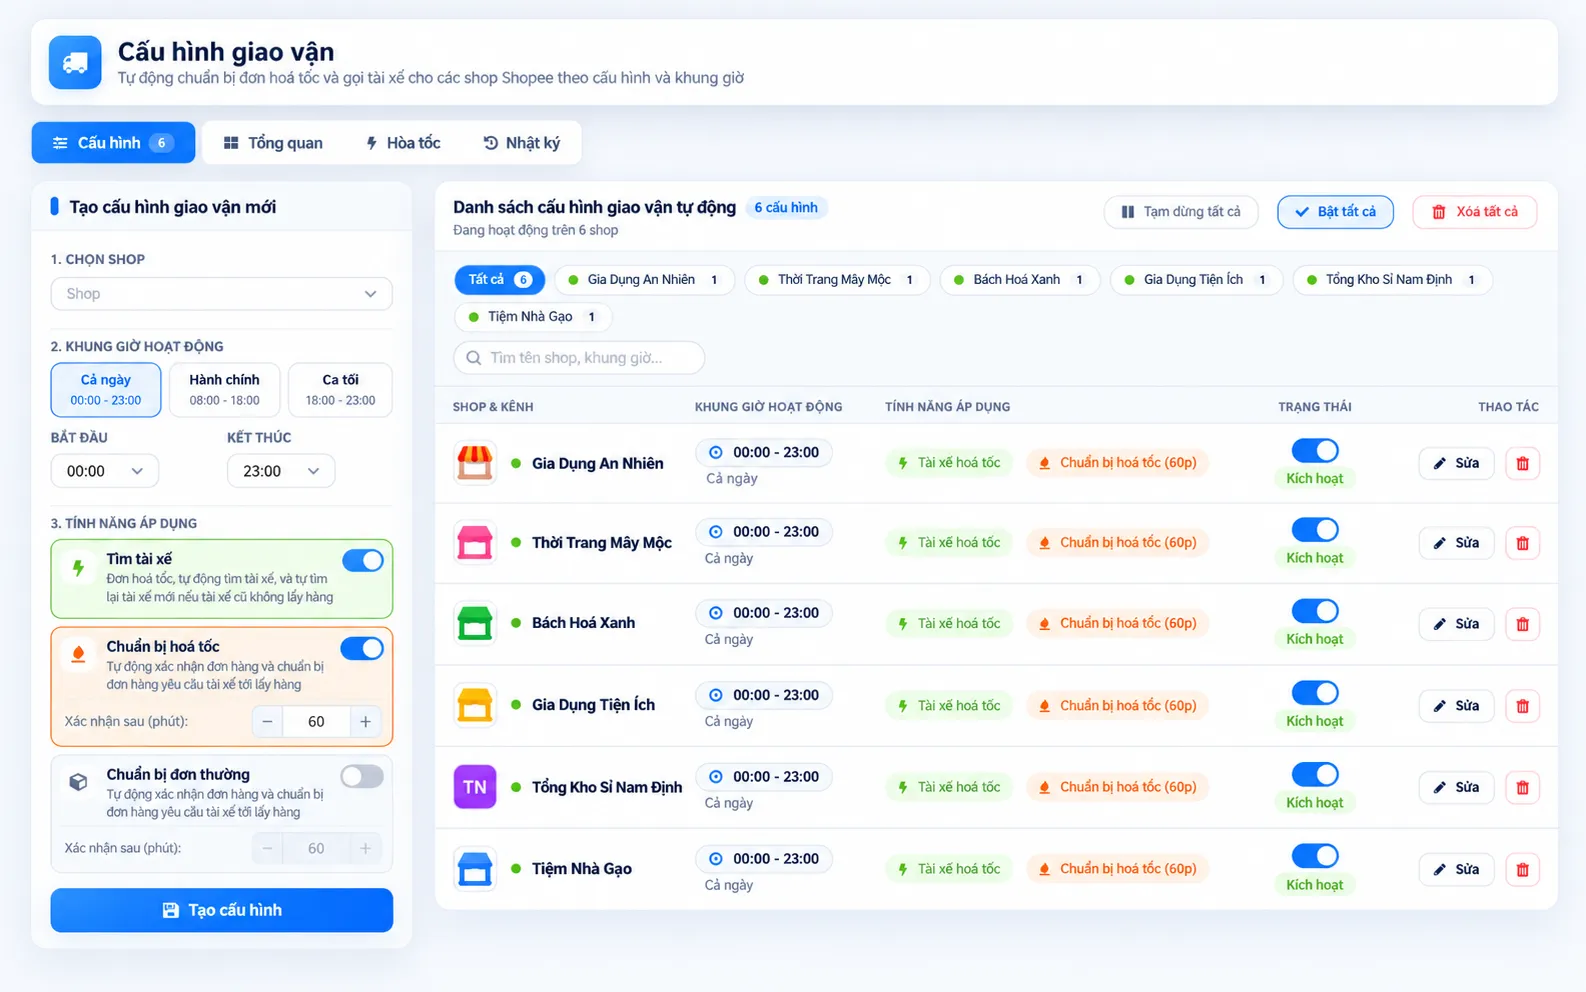Image resolution: width=1586 pixels, height=992 pixels.
Task: Expand the Kết thúc 23:00 time dropdown
Action: [281, 471]
